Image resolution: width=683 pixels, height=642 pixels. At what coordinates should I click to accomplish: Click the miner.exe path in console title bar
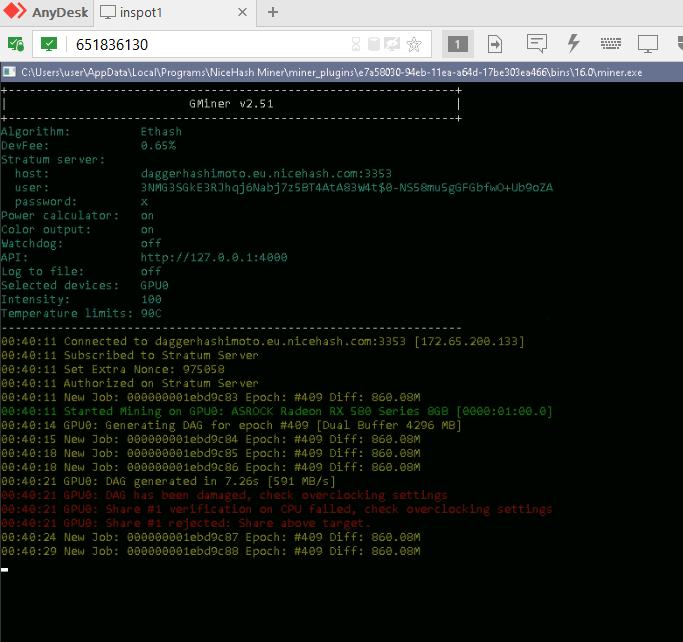331,72
